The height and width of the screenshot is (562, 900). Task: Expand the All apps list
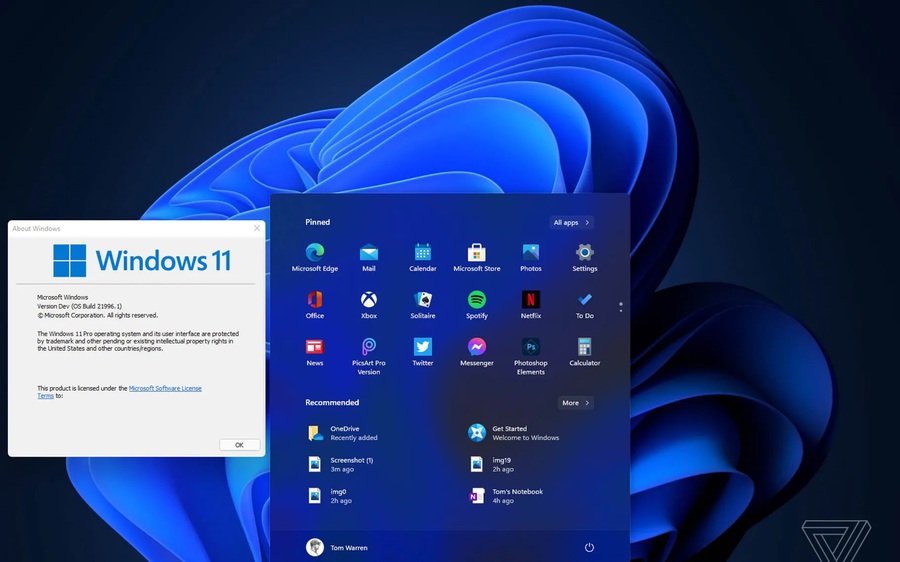571,222
